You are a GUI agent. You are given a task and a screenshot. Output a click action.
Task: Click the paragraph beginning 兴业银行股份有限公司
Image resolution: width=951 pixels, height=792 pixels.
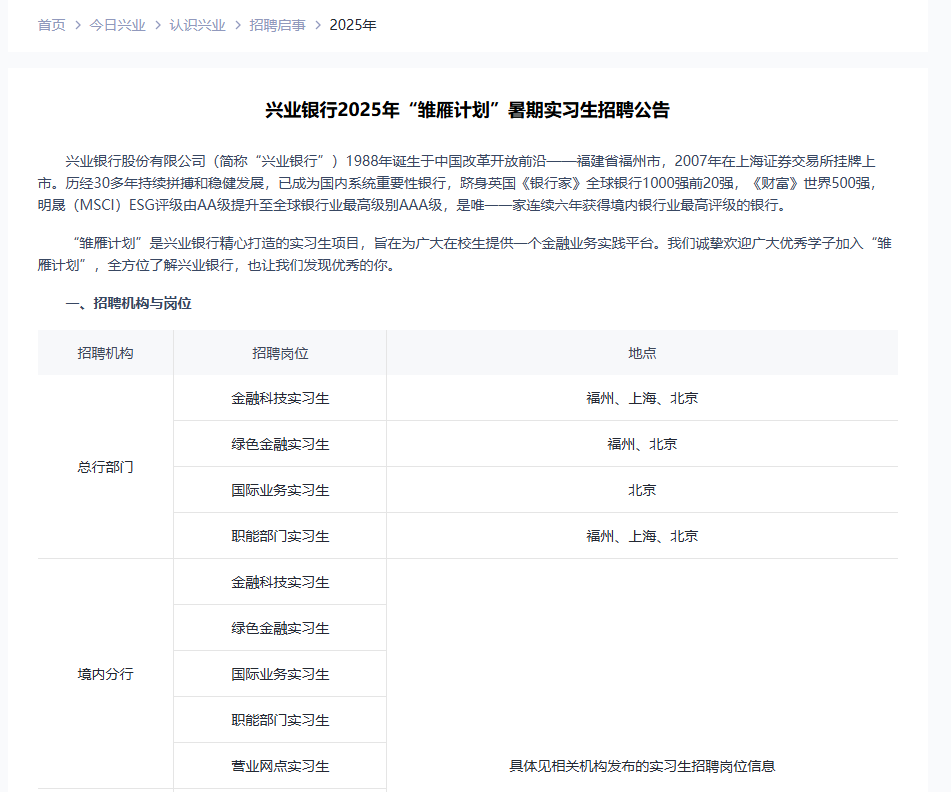pyautogui.click(x=458, y=183)
